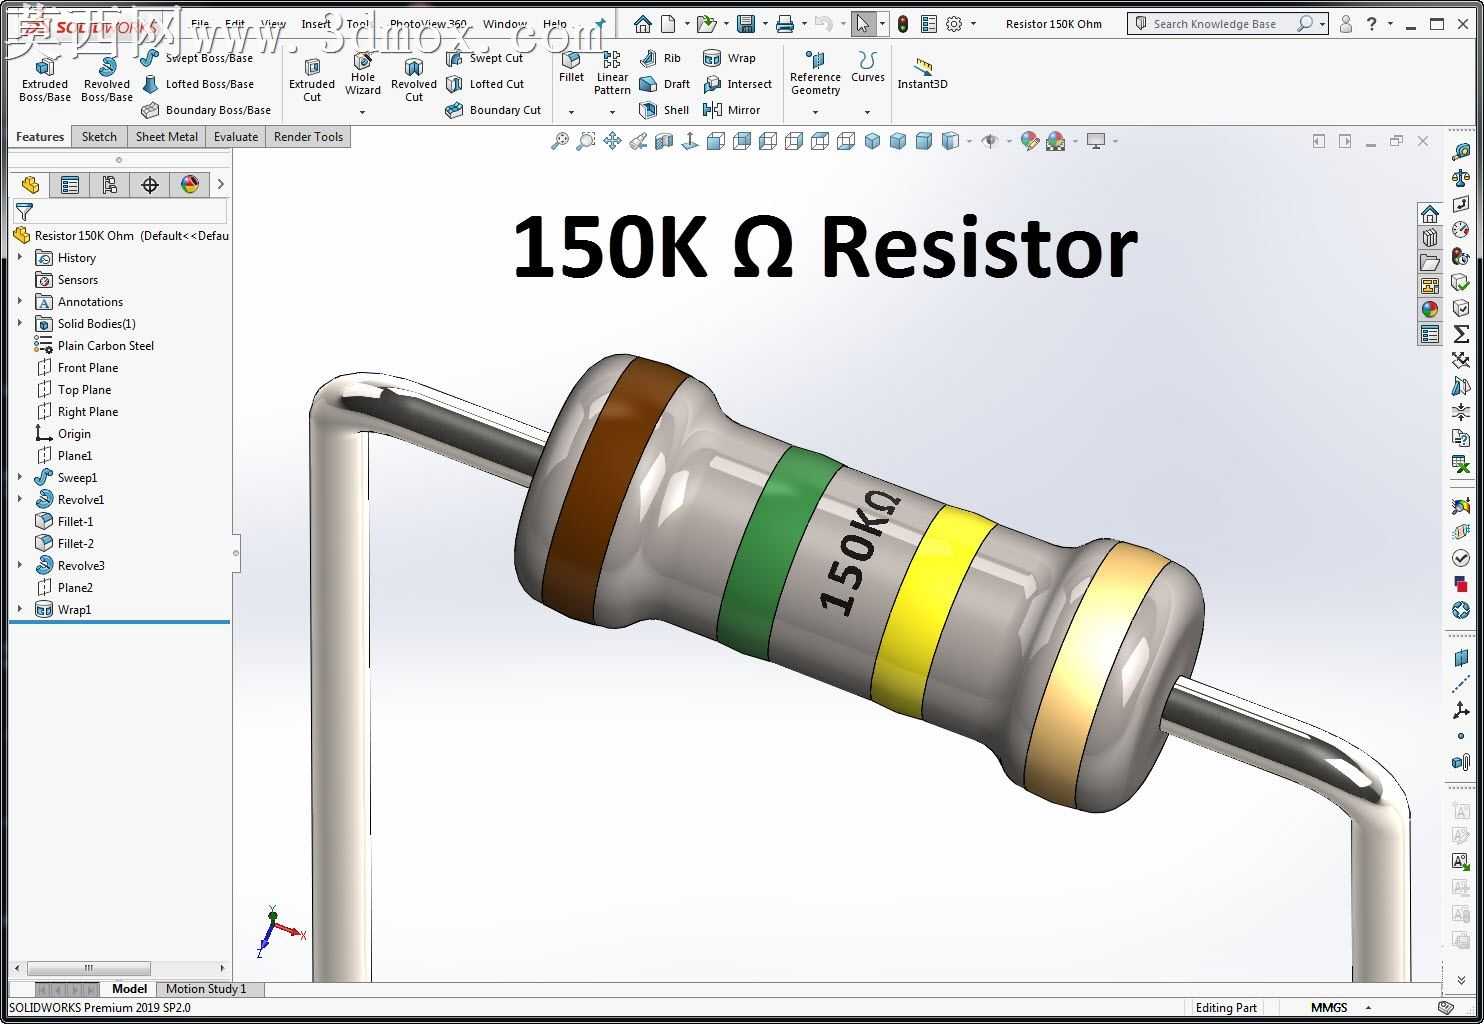The width and height of the screenshot is (1484, 1024).
Task: Select the Mirror tool
Action: [x=732, y=110]
